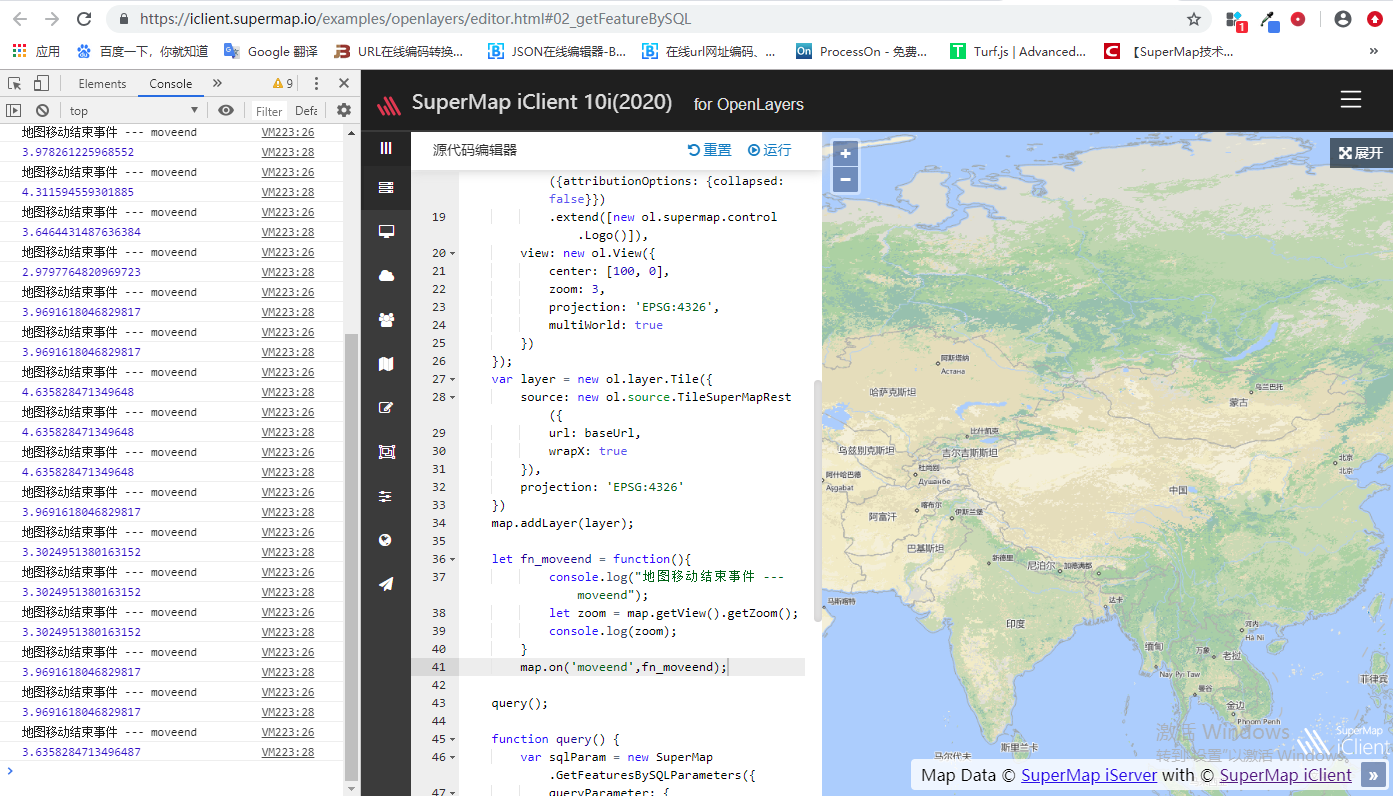Switch to the Elements tab

(102, 84)
